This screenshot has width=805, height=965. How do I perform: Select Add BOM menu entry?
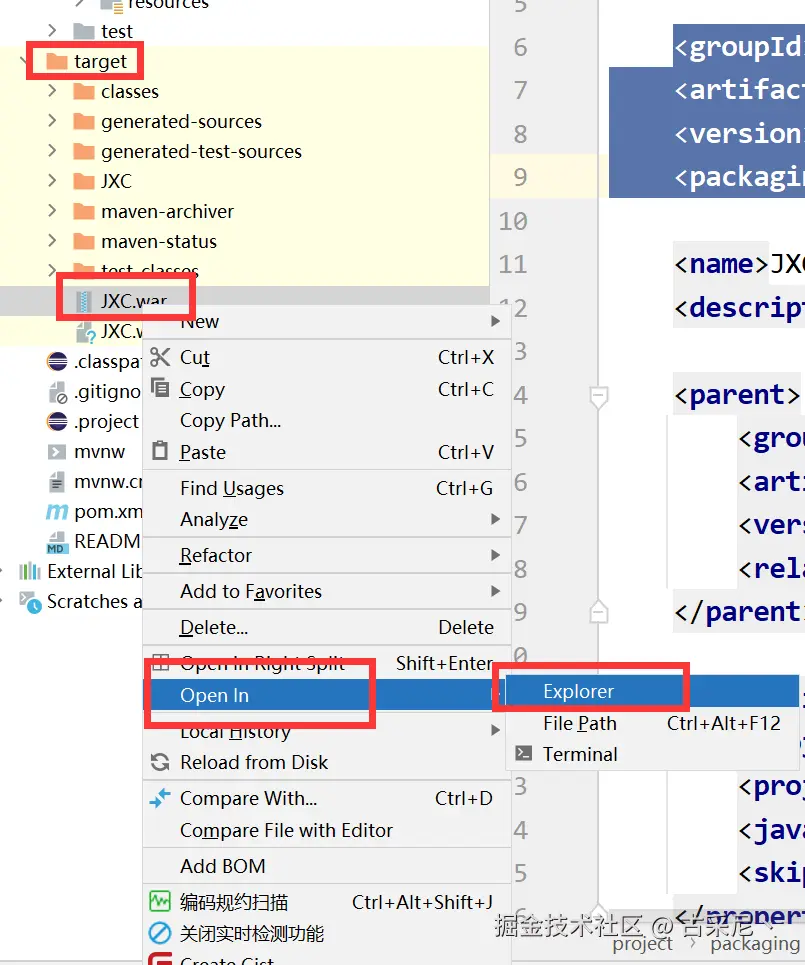(327, 866)
